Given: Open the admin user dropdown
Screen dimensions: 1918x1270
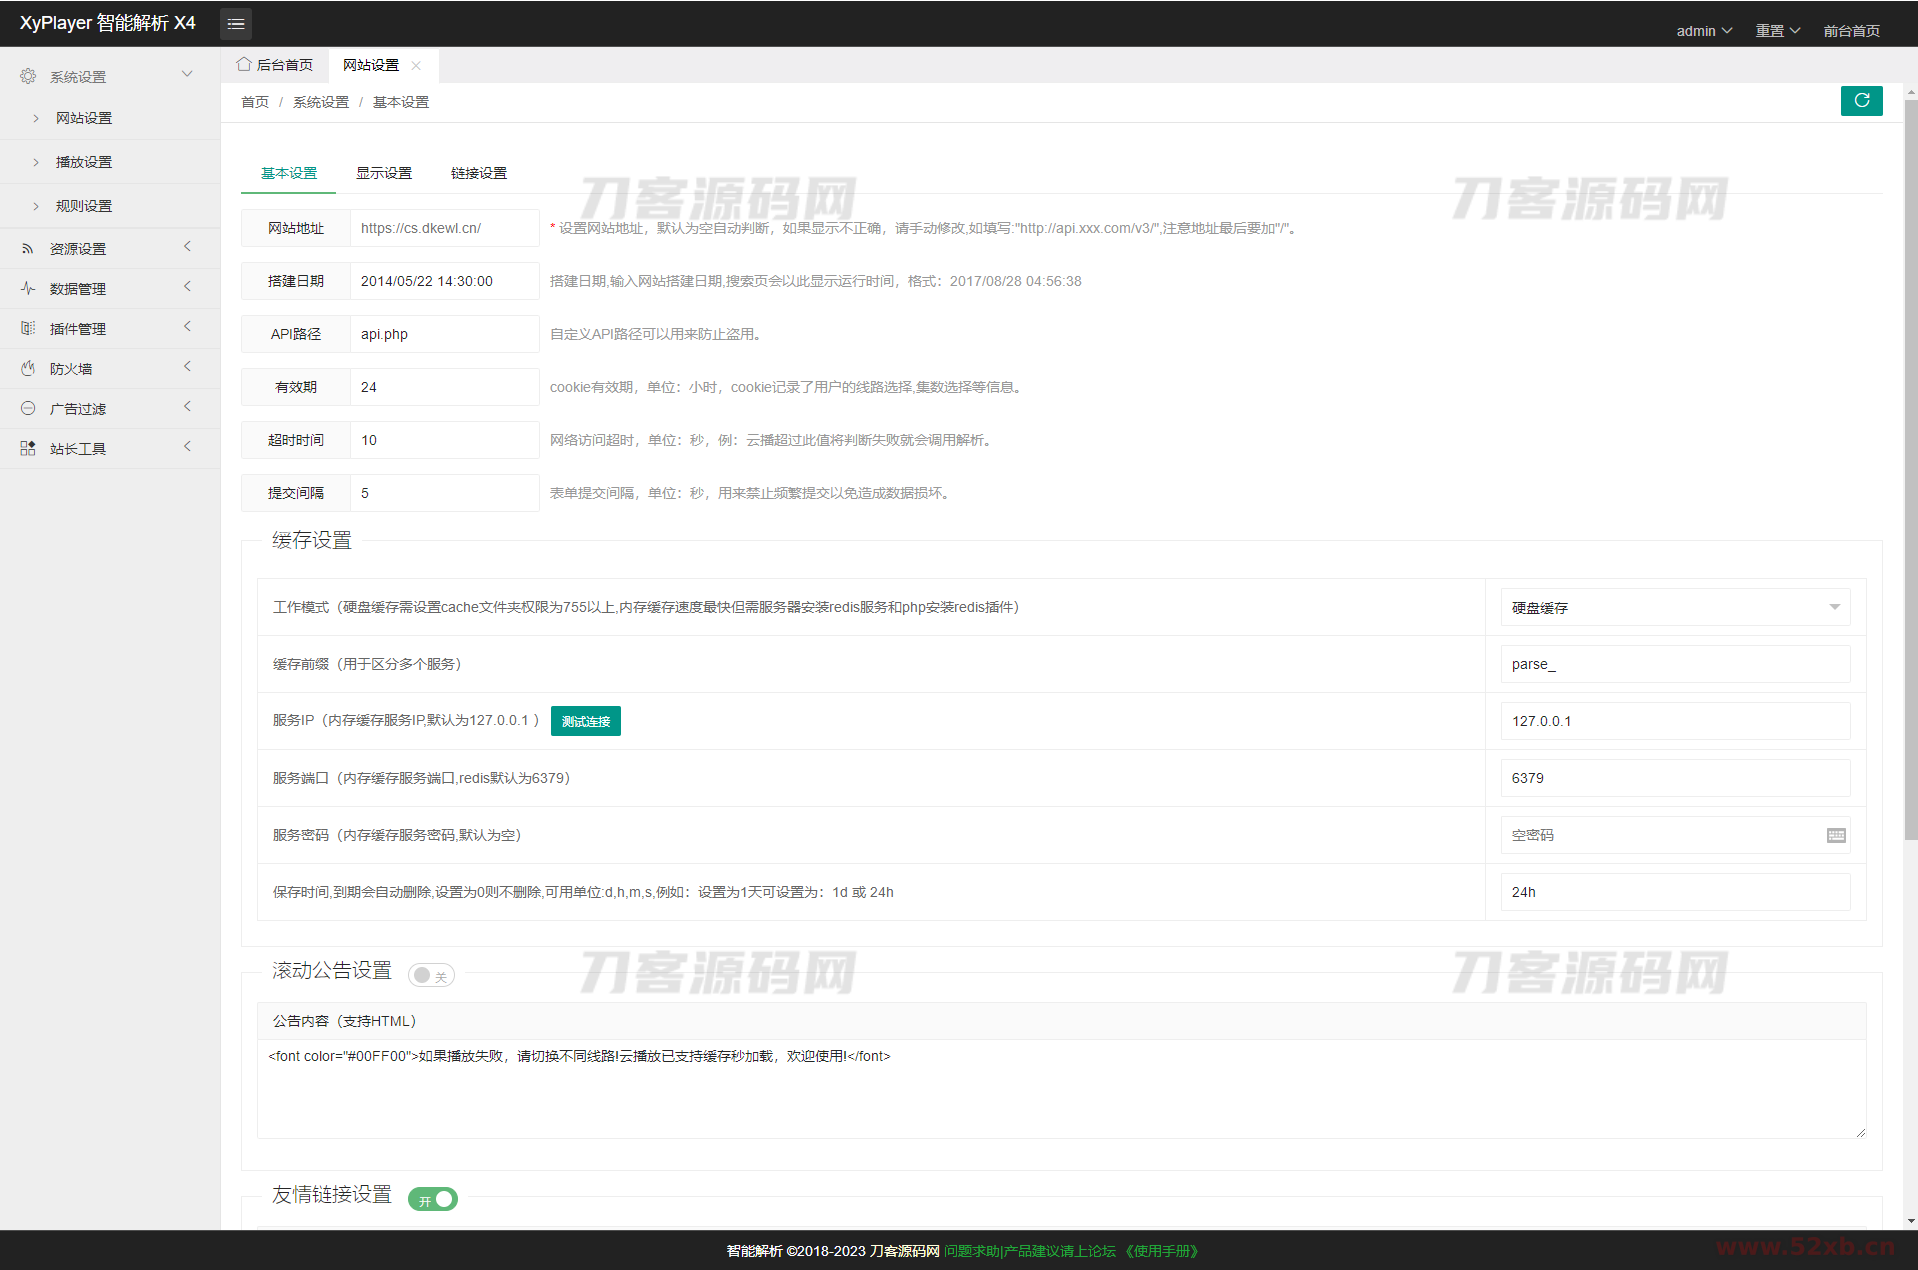Looking at the screenshot, I should point(1703,31).
